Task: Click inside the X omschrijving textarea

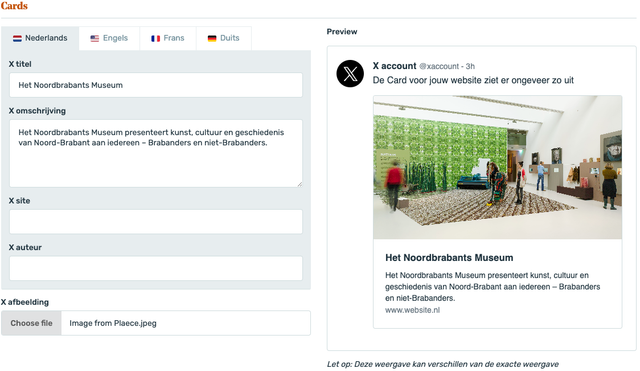Action: click(x=156, y=153)
